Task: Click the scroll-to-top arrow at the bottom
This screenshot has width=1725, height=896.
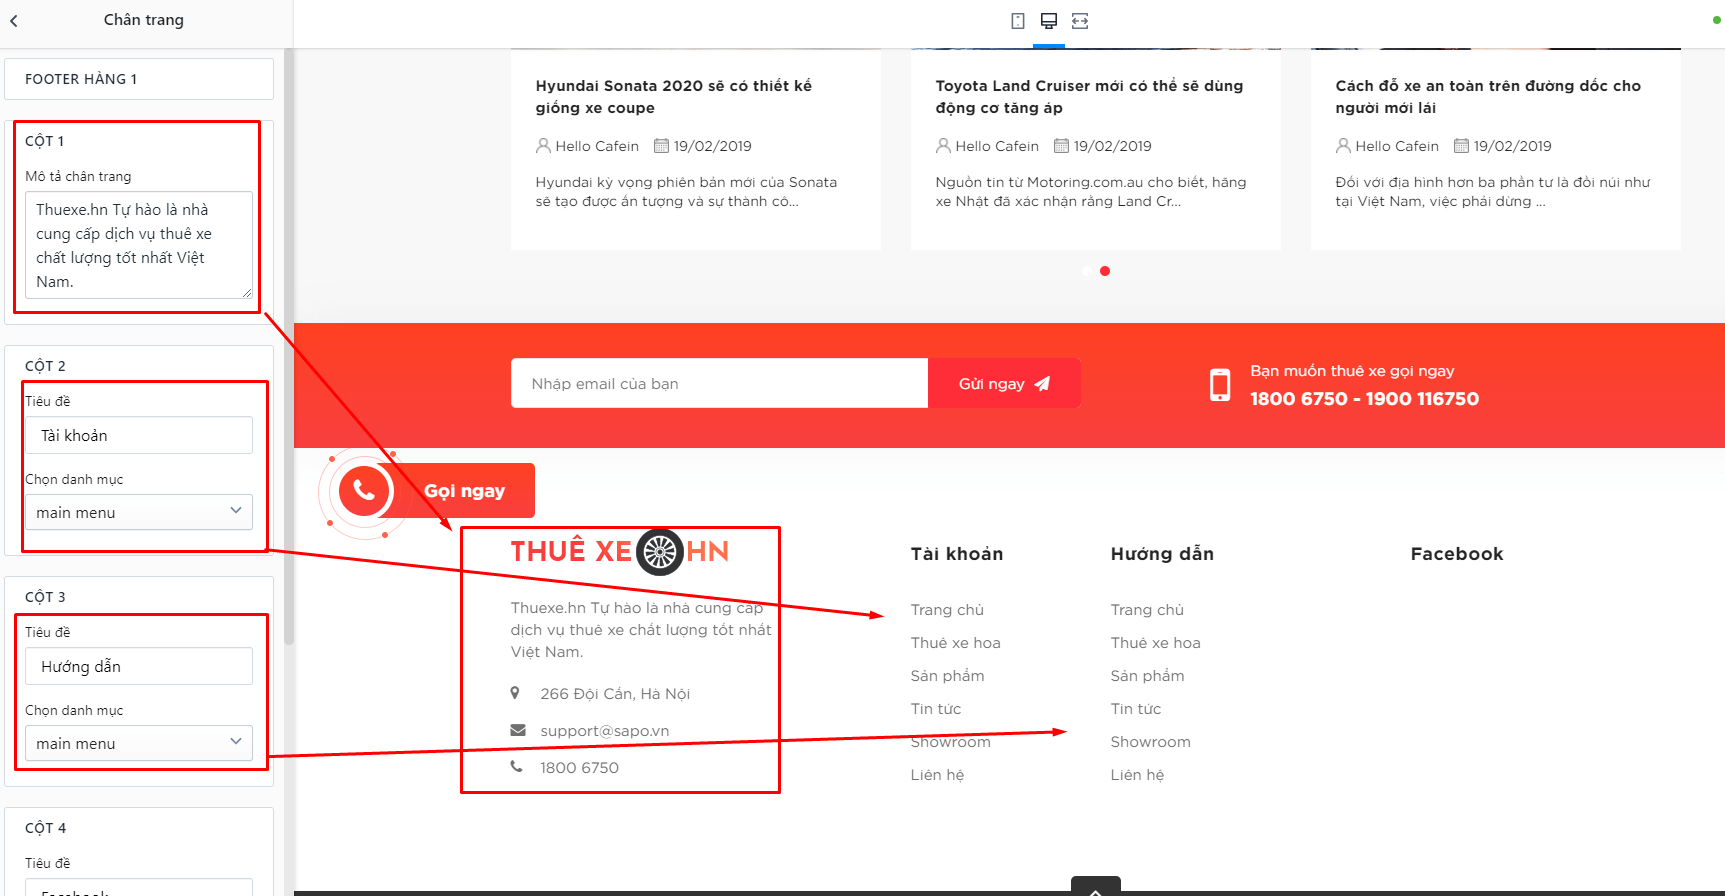Action: [1096, 888]
